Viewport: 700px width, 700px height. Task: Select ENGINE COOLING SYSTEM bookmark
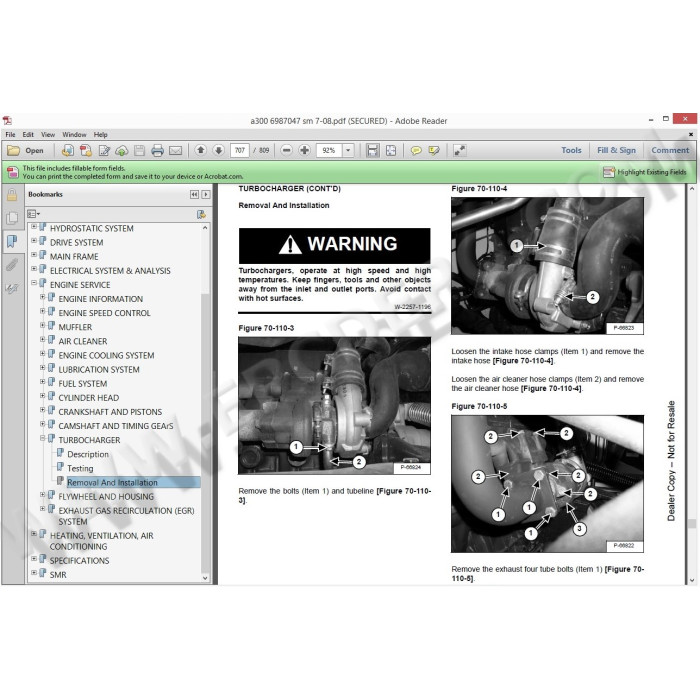pyautogui.click(x=106, y=355)
